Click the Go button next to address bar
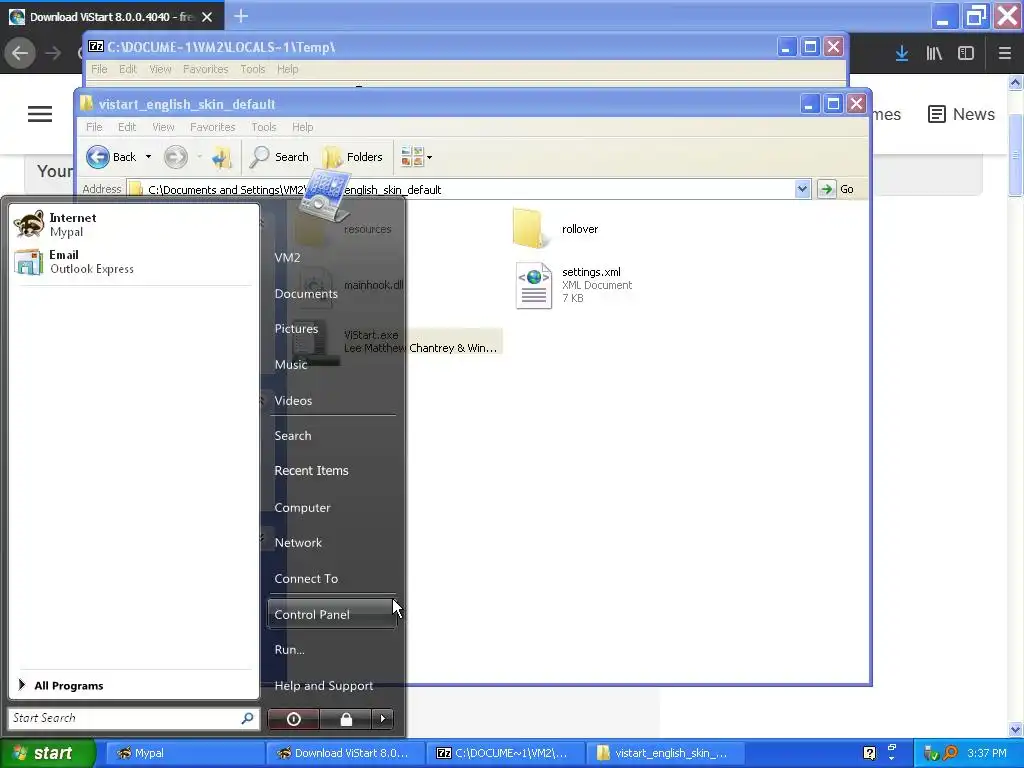 point(837,189)
